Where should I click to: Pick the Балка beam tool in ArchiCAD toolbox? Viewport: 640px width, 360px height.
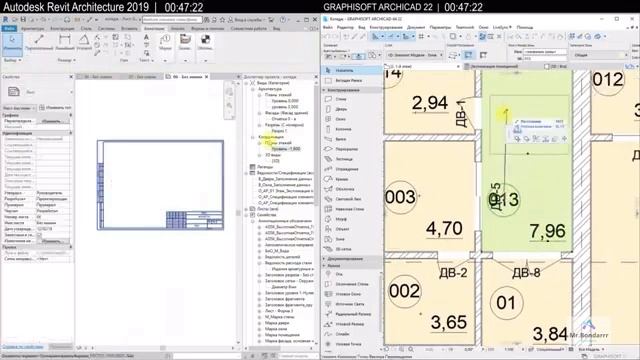352,139
